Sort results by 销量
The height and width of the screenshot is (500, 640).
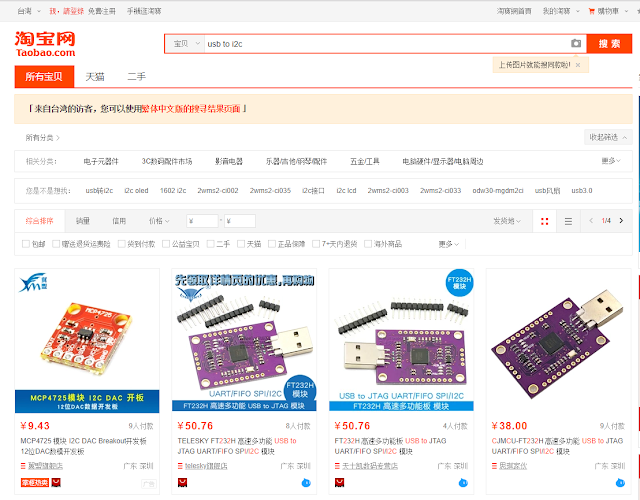point(82,221)
